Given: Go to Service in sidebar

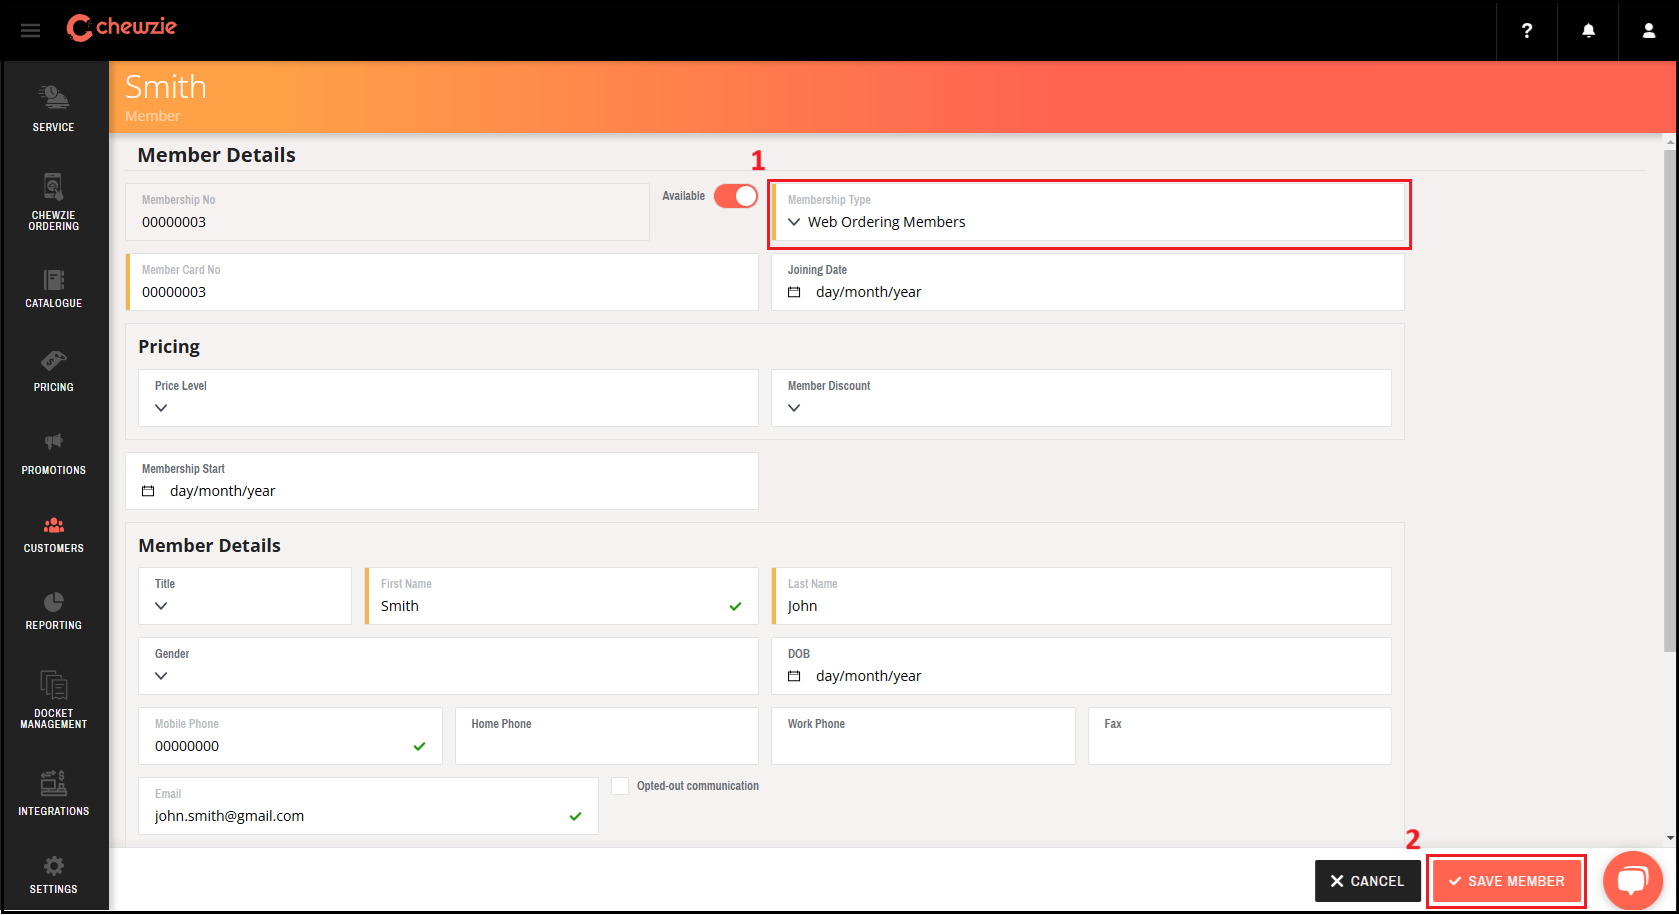Looking at the screenshot, I should tap(54, 108).
